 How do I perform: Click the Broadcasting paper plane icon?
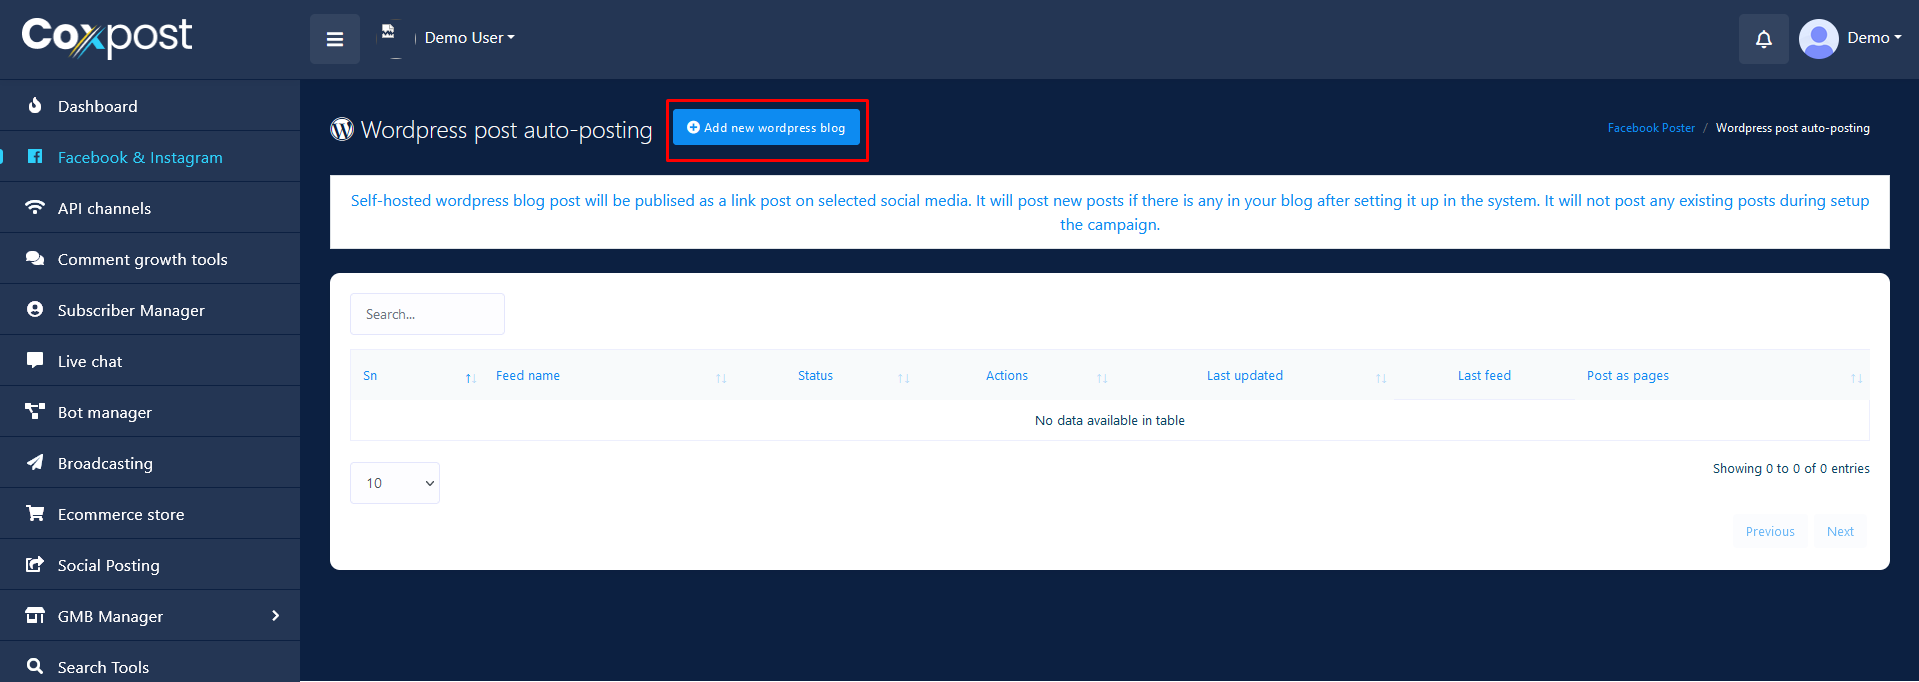click(35, 462)
